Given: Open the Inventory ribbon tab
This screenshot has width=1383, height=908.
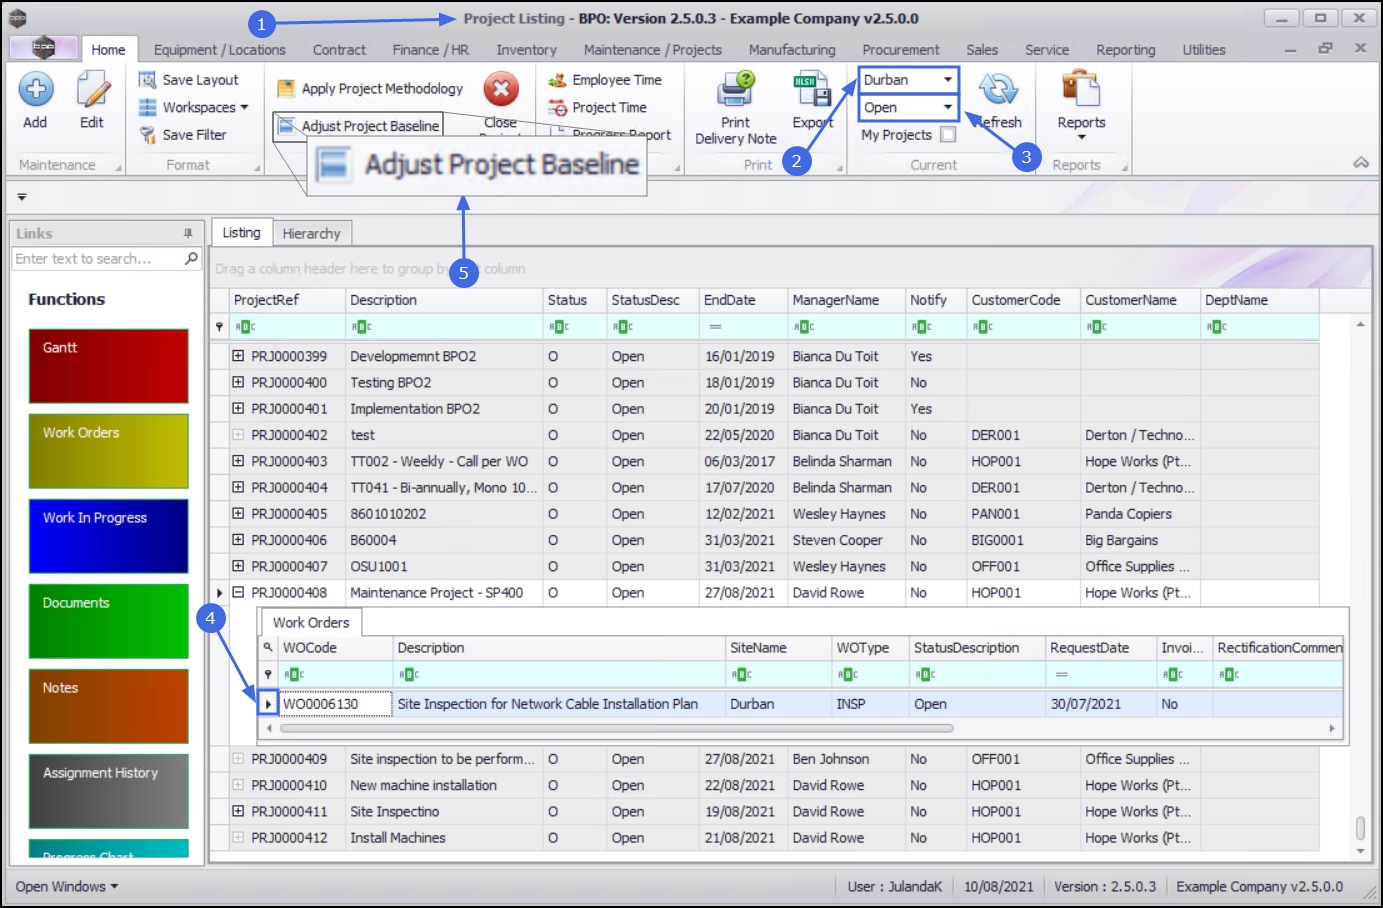Looking at the screenshot, I should [x=526, y=50].
